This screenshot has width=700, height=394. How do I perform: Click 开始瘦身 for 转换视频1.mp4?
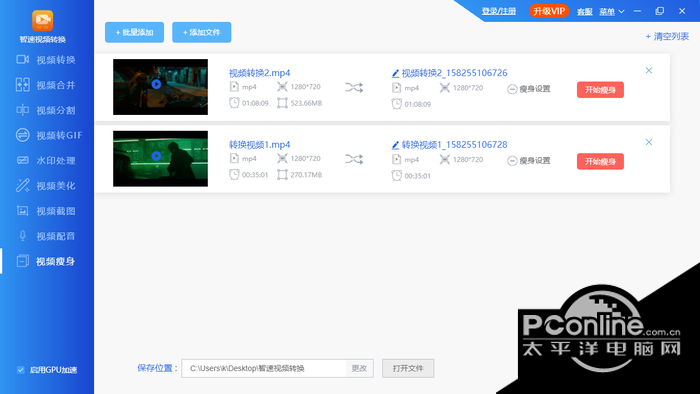click(600, 162)
